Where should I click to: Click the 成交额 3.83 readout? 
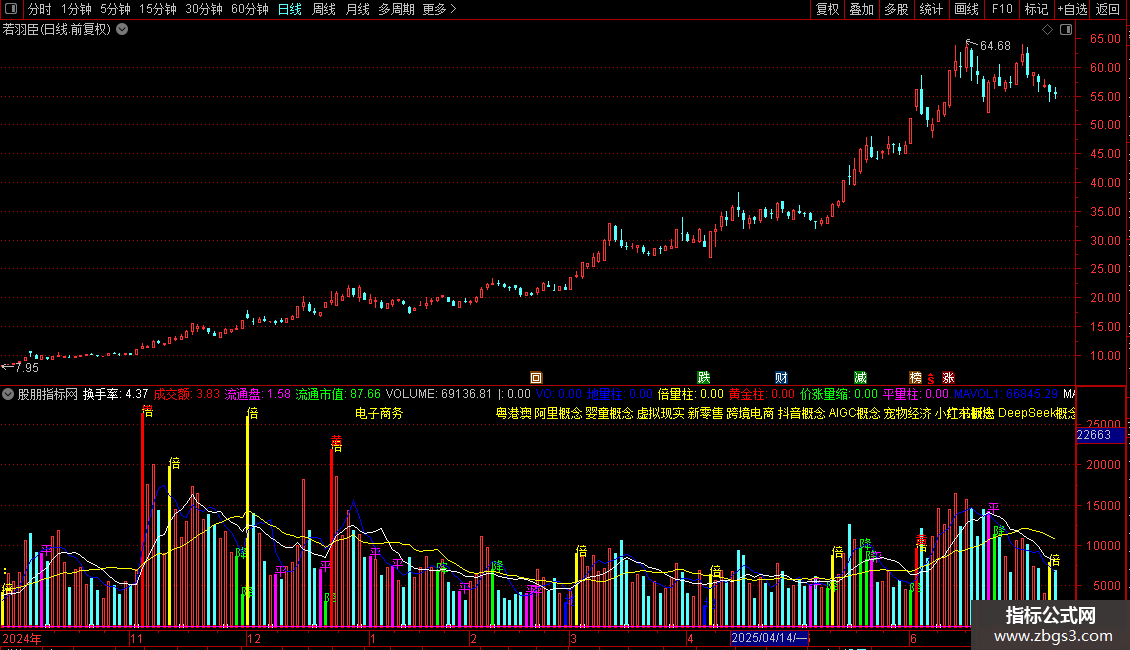(x=187, y=394)
